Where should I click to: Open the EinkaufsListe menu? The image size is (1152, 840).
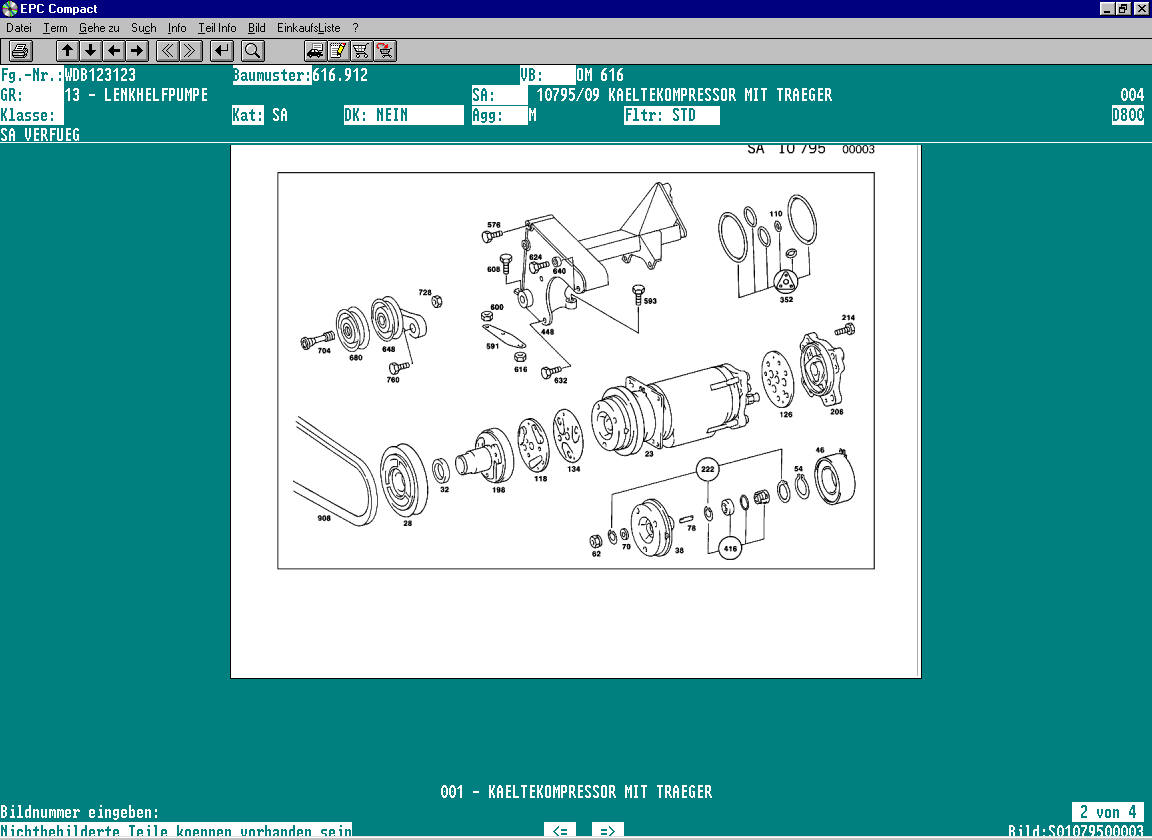coord(308,28)
